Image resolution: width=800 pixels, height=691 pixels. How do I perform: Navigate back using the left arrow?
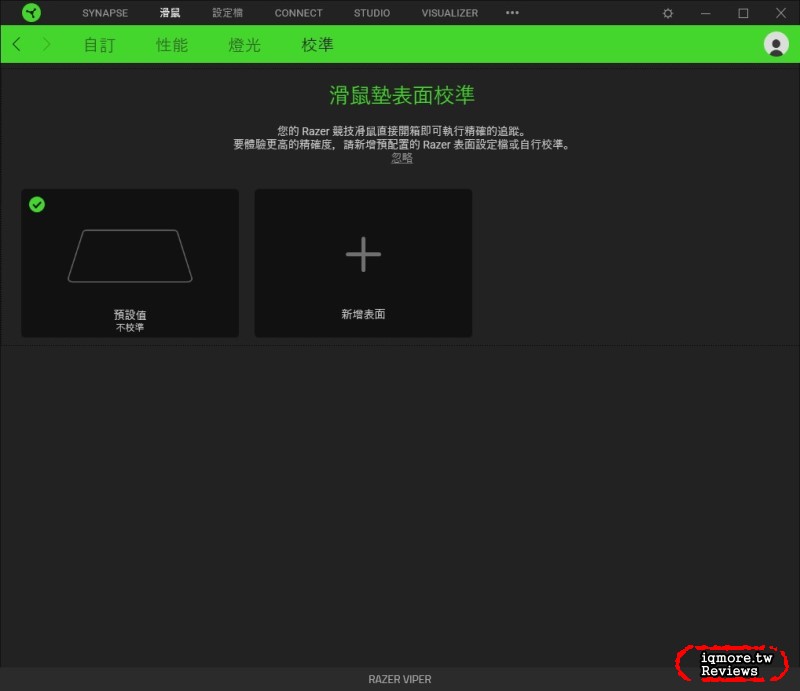[16, 45]
